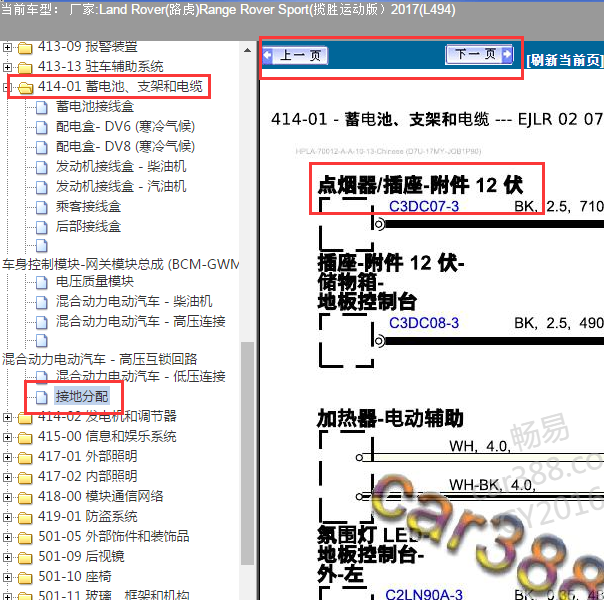Click page icon beside 接地分配
Image resolution: width=604 pixels, height=600 pixels.
42,397
